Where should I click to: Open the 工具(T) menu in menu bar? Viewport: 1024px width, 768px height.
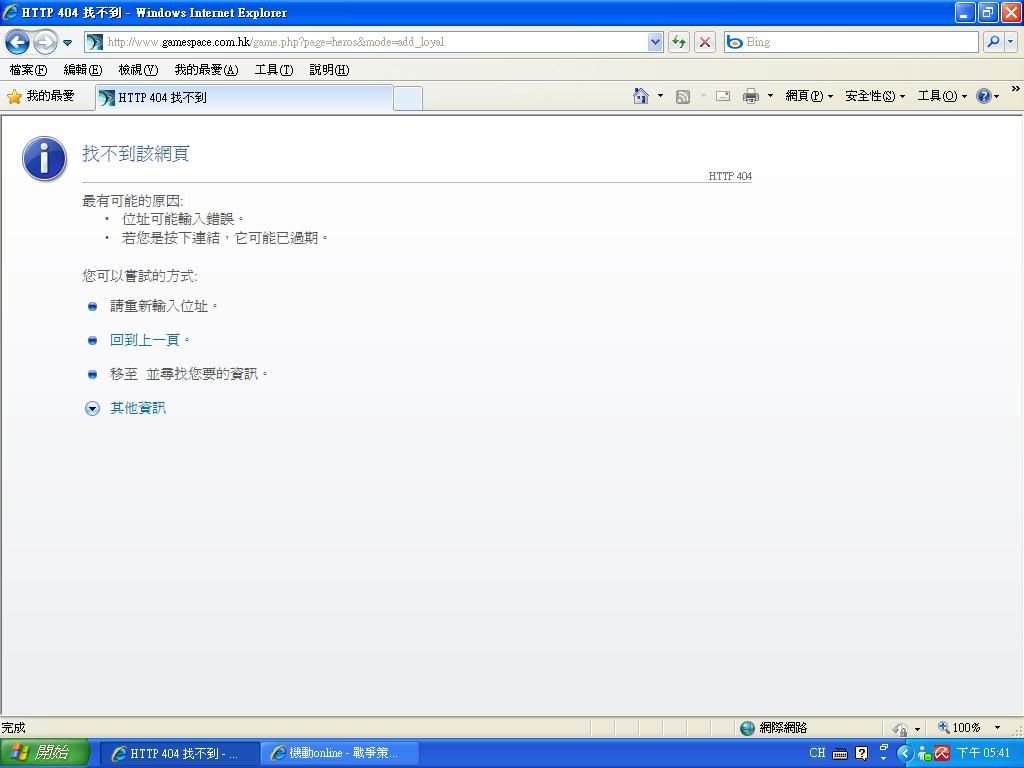click(274, 70)
